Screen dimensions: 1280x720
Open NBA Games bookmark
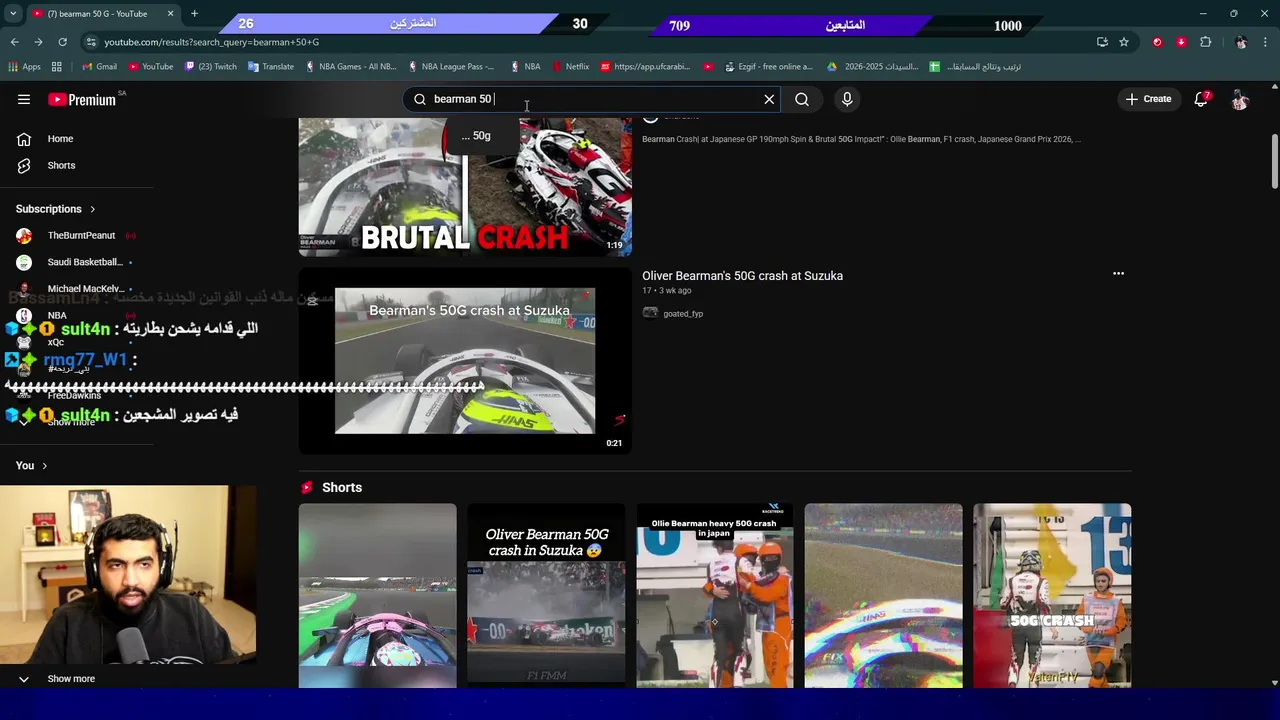tap(350, 67)
